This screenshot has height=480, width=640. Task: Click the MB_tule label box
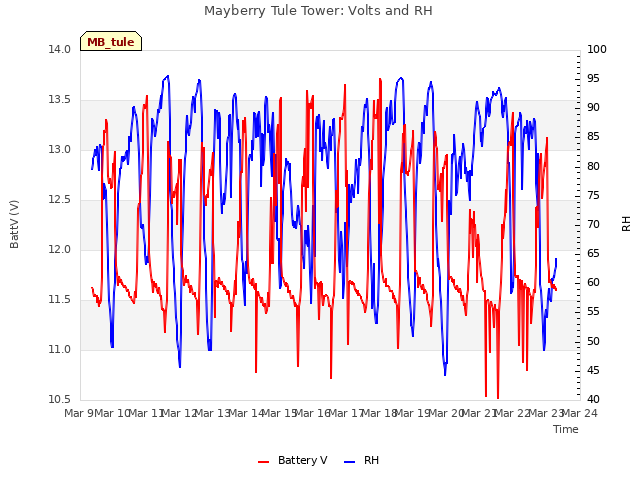[111, 41]
